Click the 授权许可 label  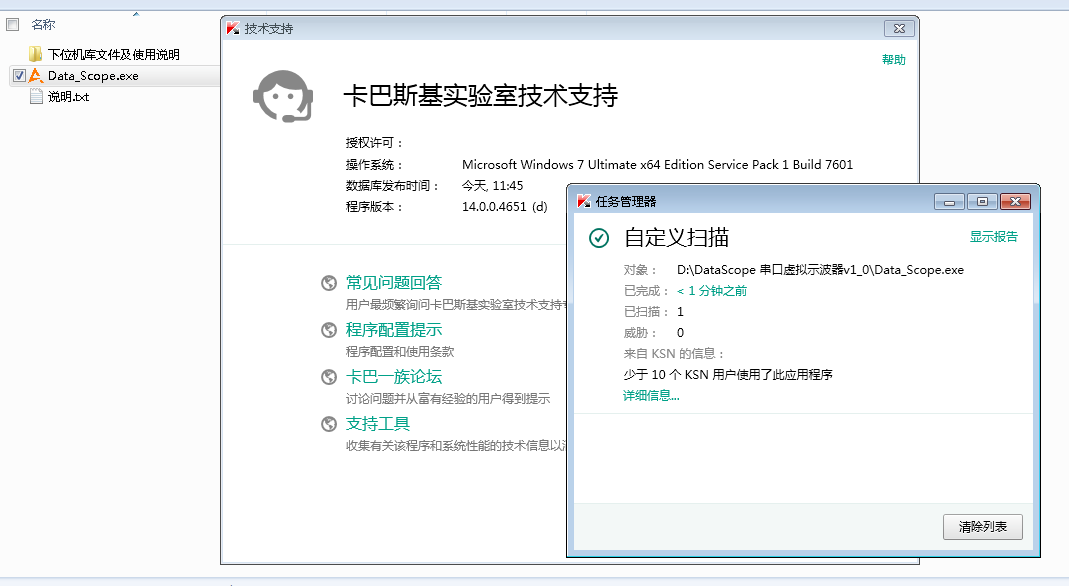point(375,143)
